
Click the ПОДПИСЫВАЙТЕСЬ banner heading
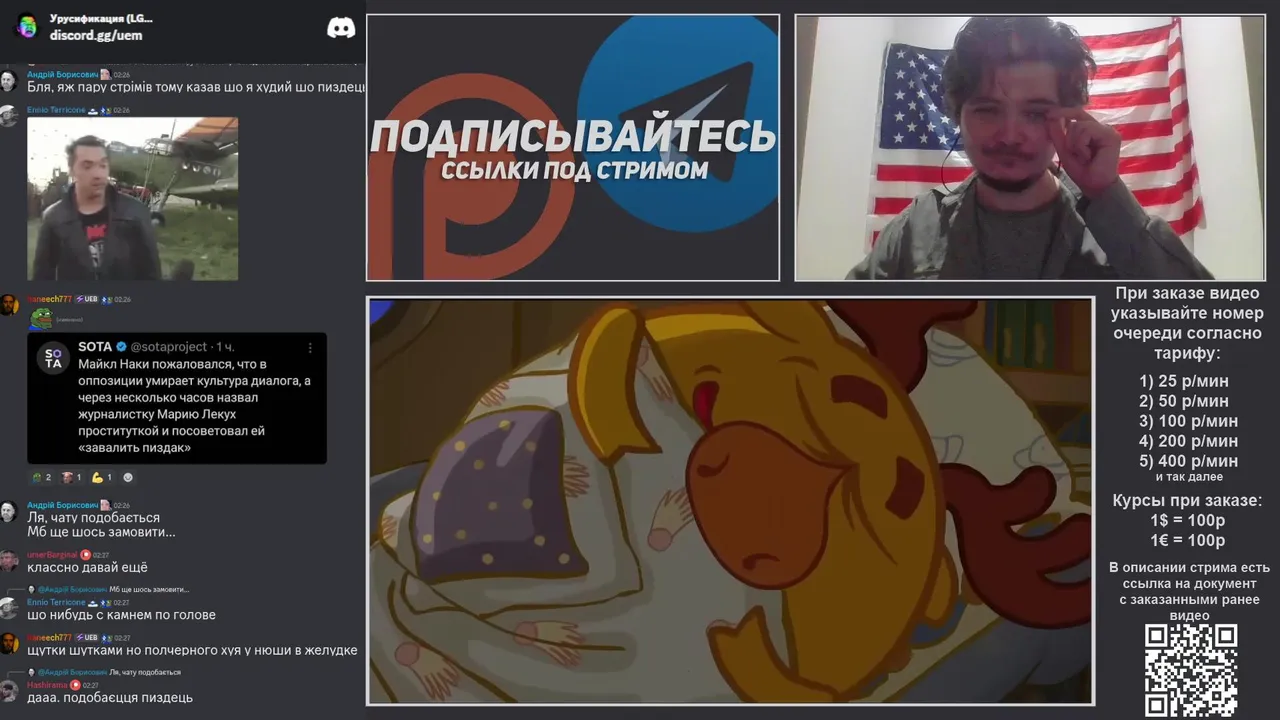573,137
